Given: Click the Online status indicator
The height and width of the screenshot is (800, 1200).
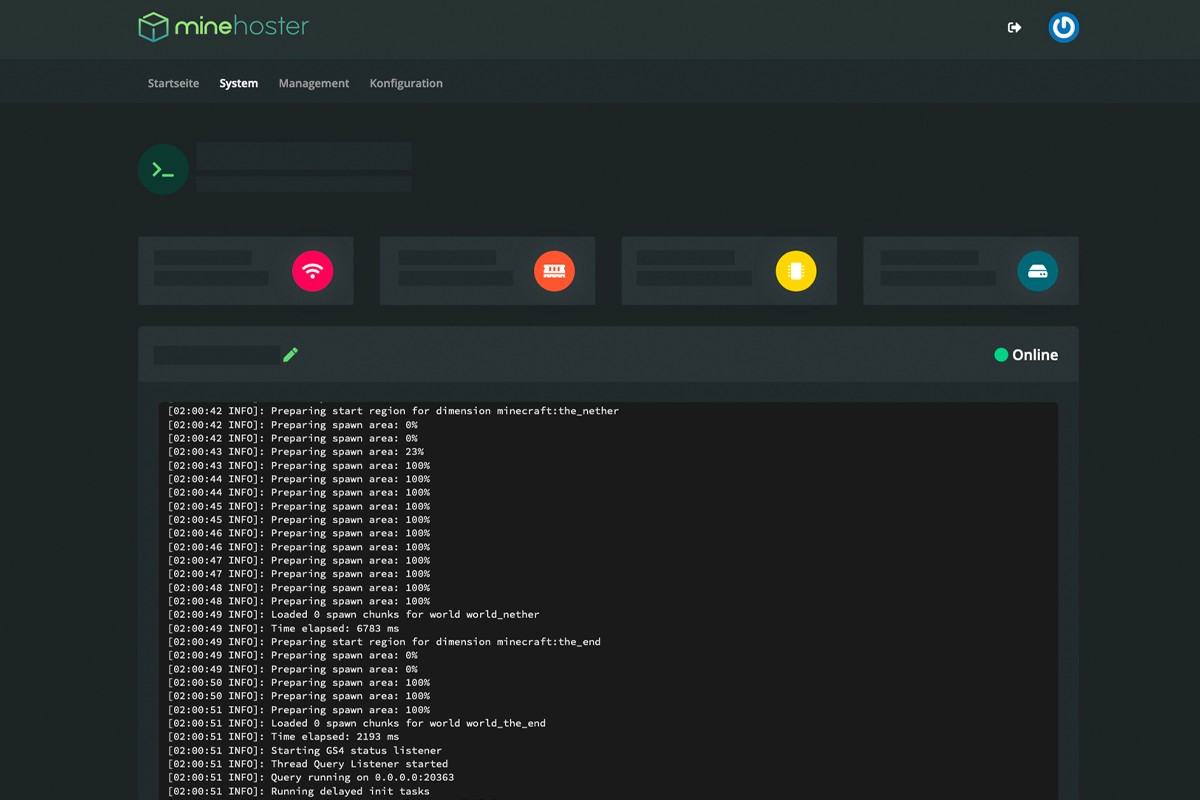Looking at the screenshot, I should (1026, 355).
